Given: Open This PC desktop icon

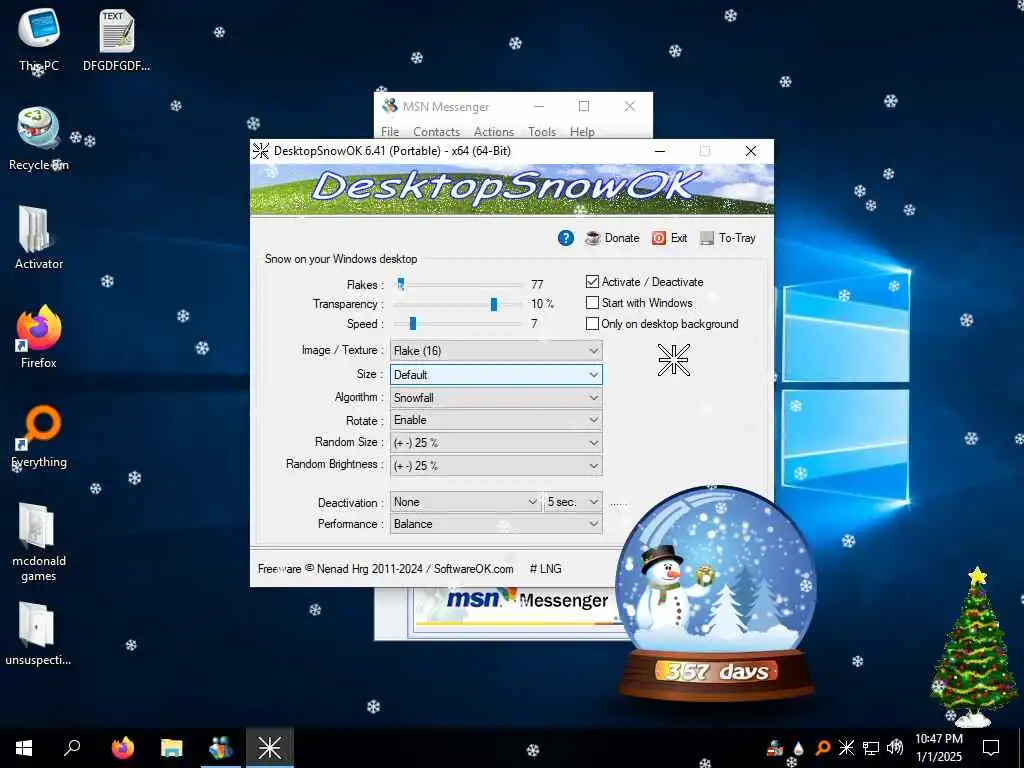Looking at the screenshot, I should pos(39,40).
